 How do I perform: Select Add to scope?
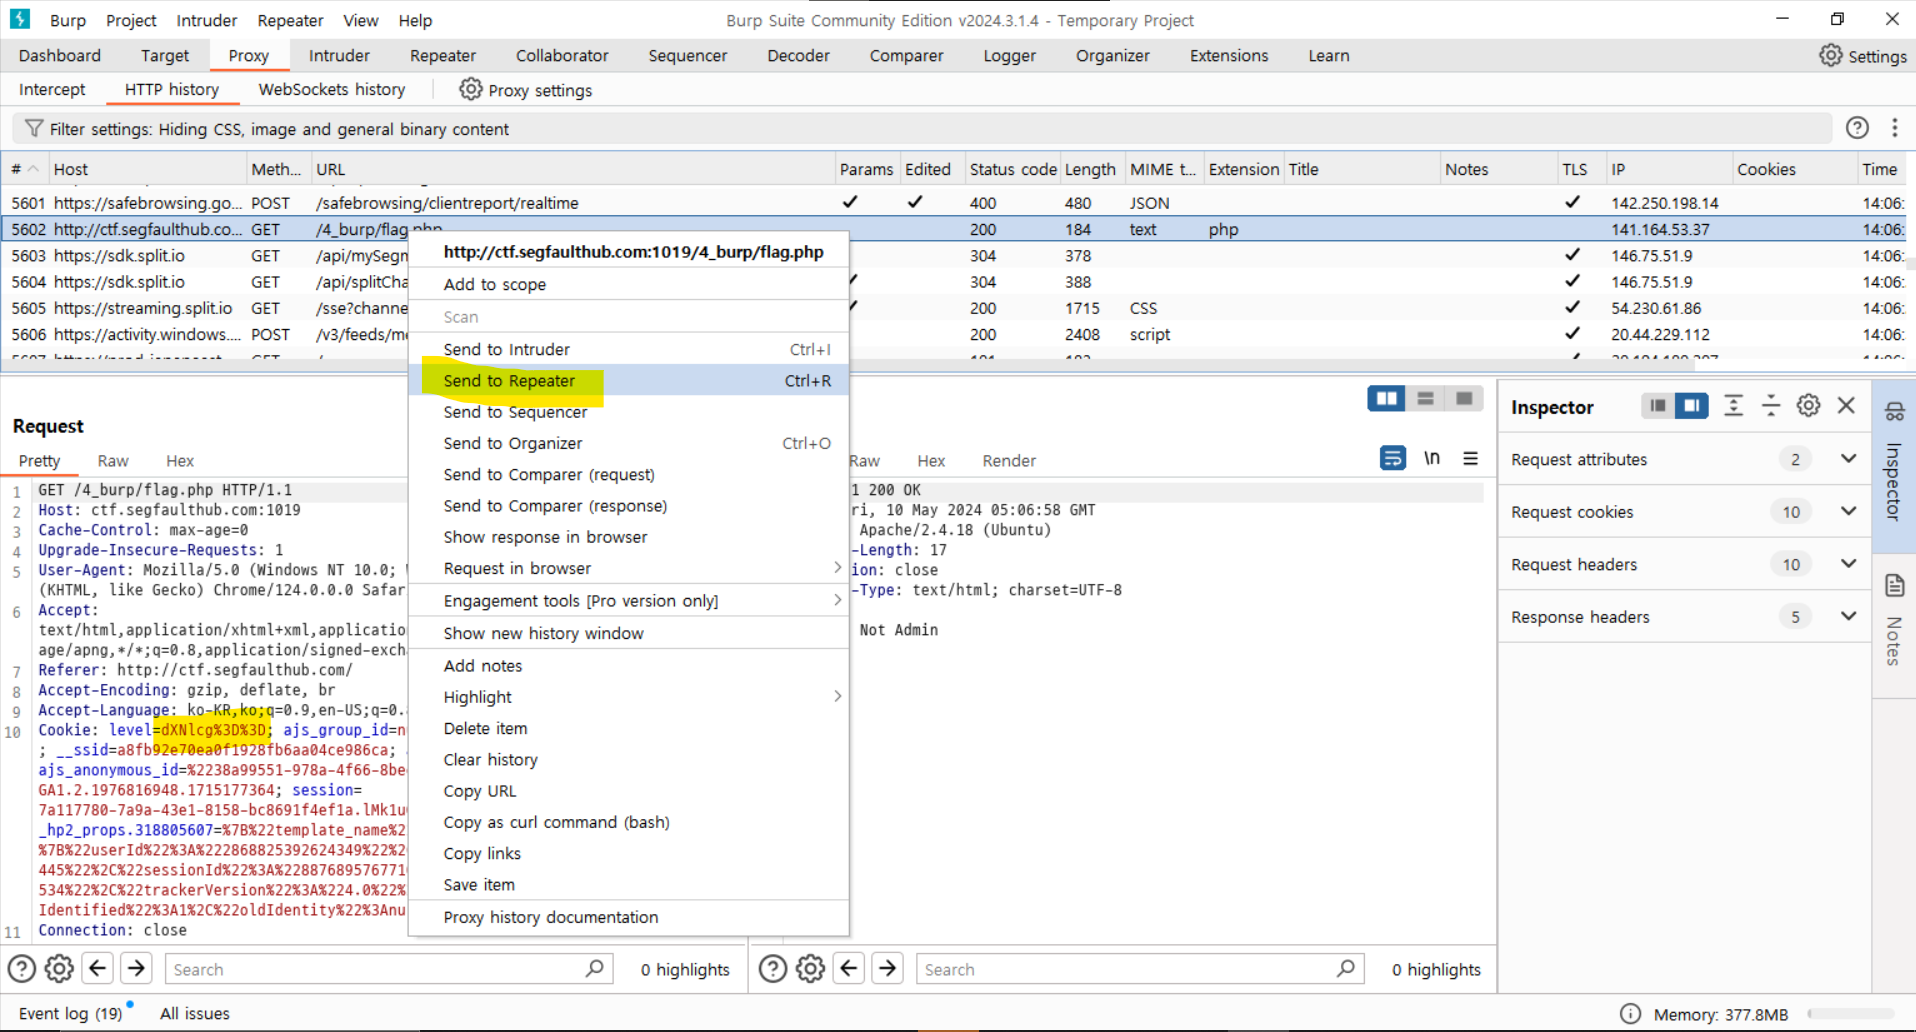[x=629, y=284]
